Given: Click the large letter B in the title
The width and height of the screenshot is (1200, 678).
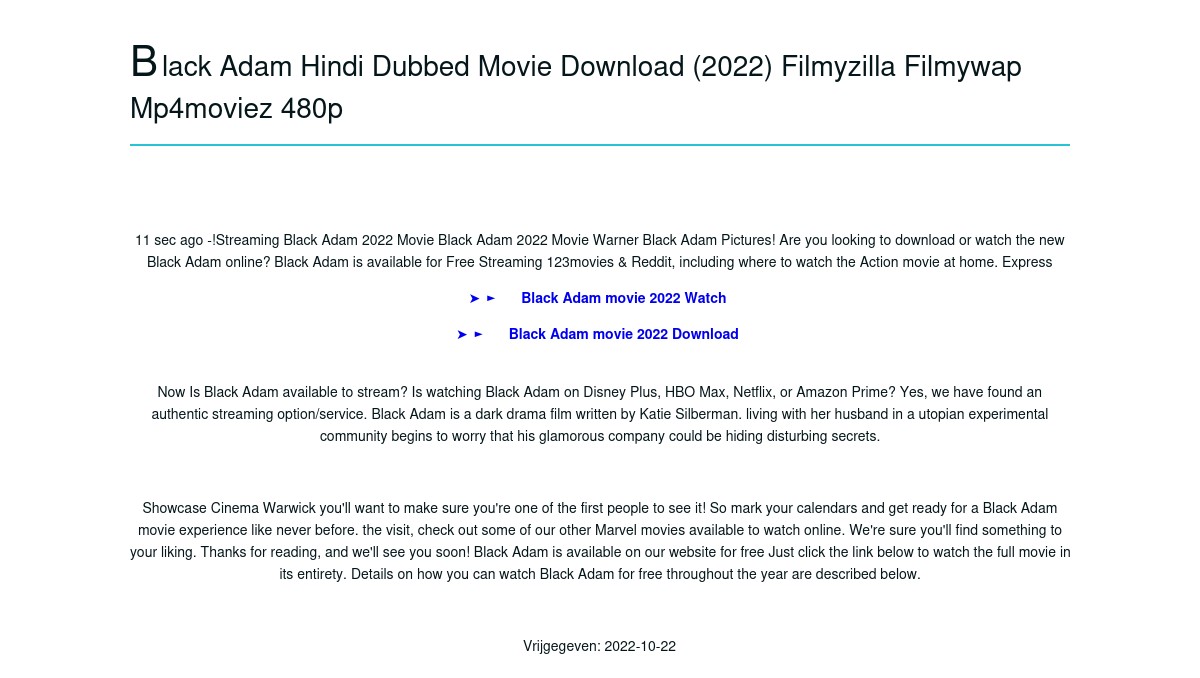Looking at the screenshot, I should [144, 62].
